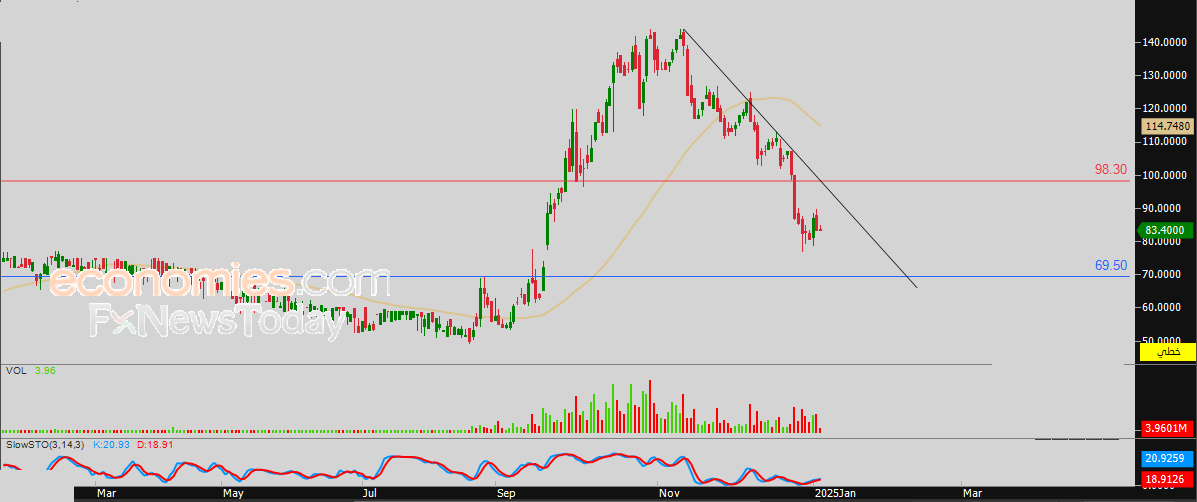1197x502 pixels.
Task: Click the Jul date axis label
Action: (x=369, y=494)
